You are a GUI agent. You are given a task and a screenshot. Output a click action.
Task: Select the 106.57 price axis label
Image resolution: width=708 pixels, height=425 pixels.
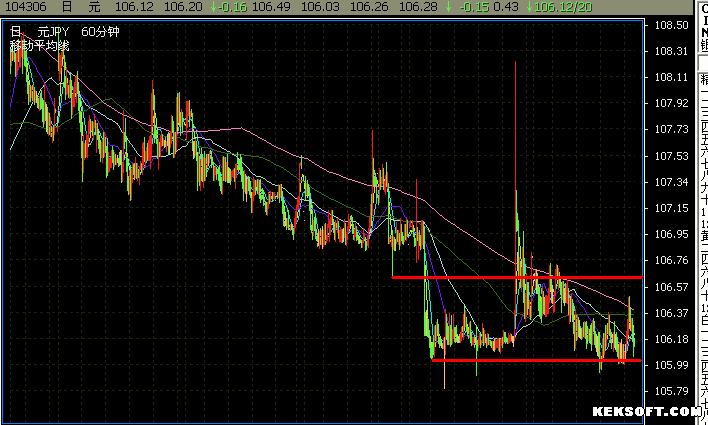pos(671,287)
